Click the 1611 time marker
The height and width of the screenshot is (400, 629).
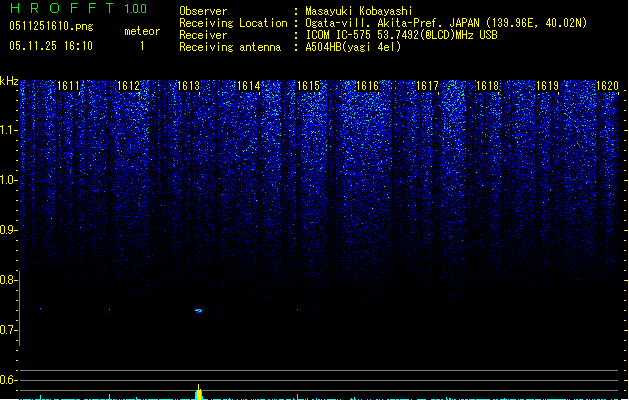(x=69, y=86)
